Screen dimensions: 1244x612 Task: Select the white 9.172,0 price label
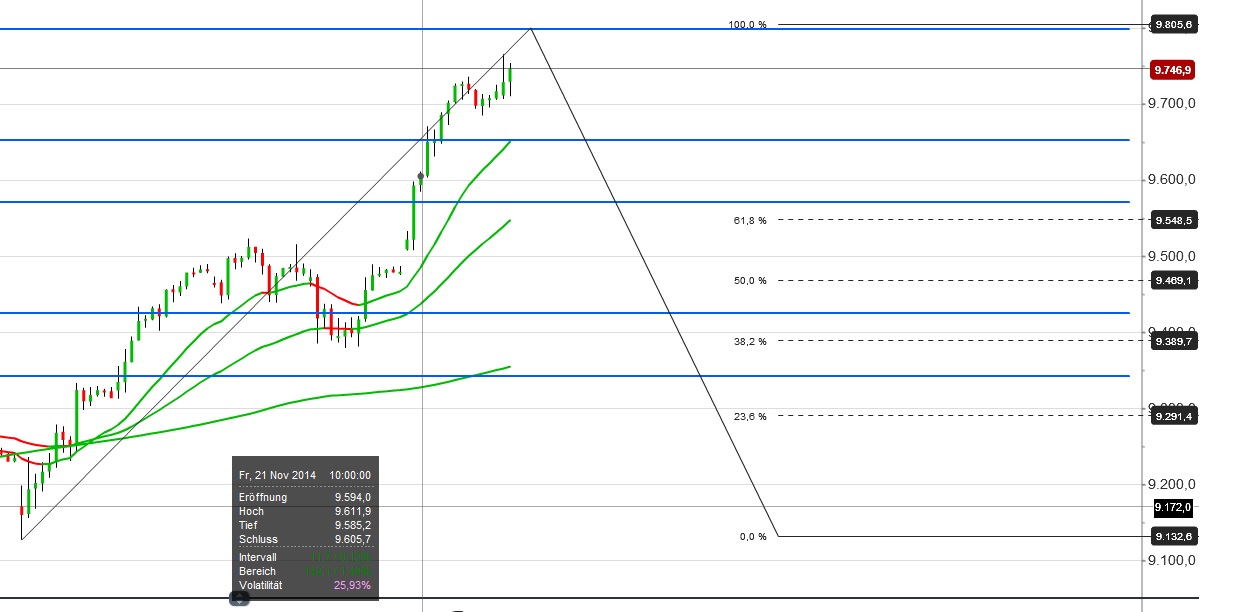[1171, 507]
